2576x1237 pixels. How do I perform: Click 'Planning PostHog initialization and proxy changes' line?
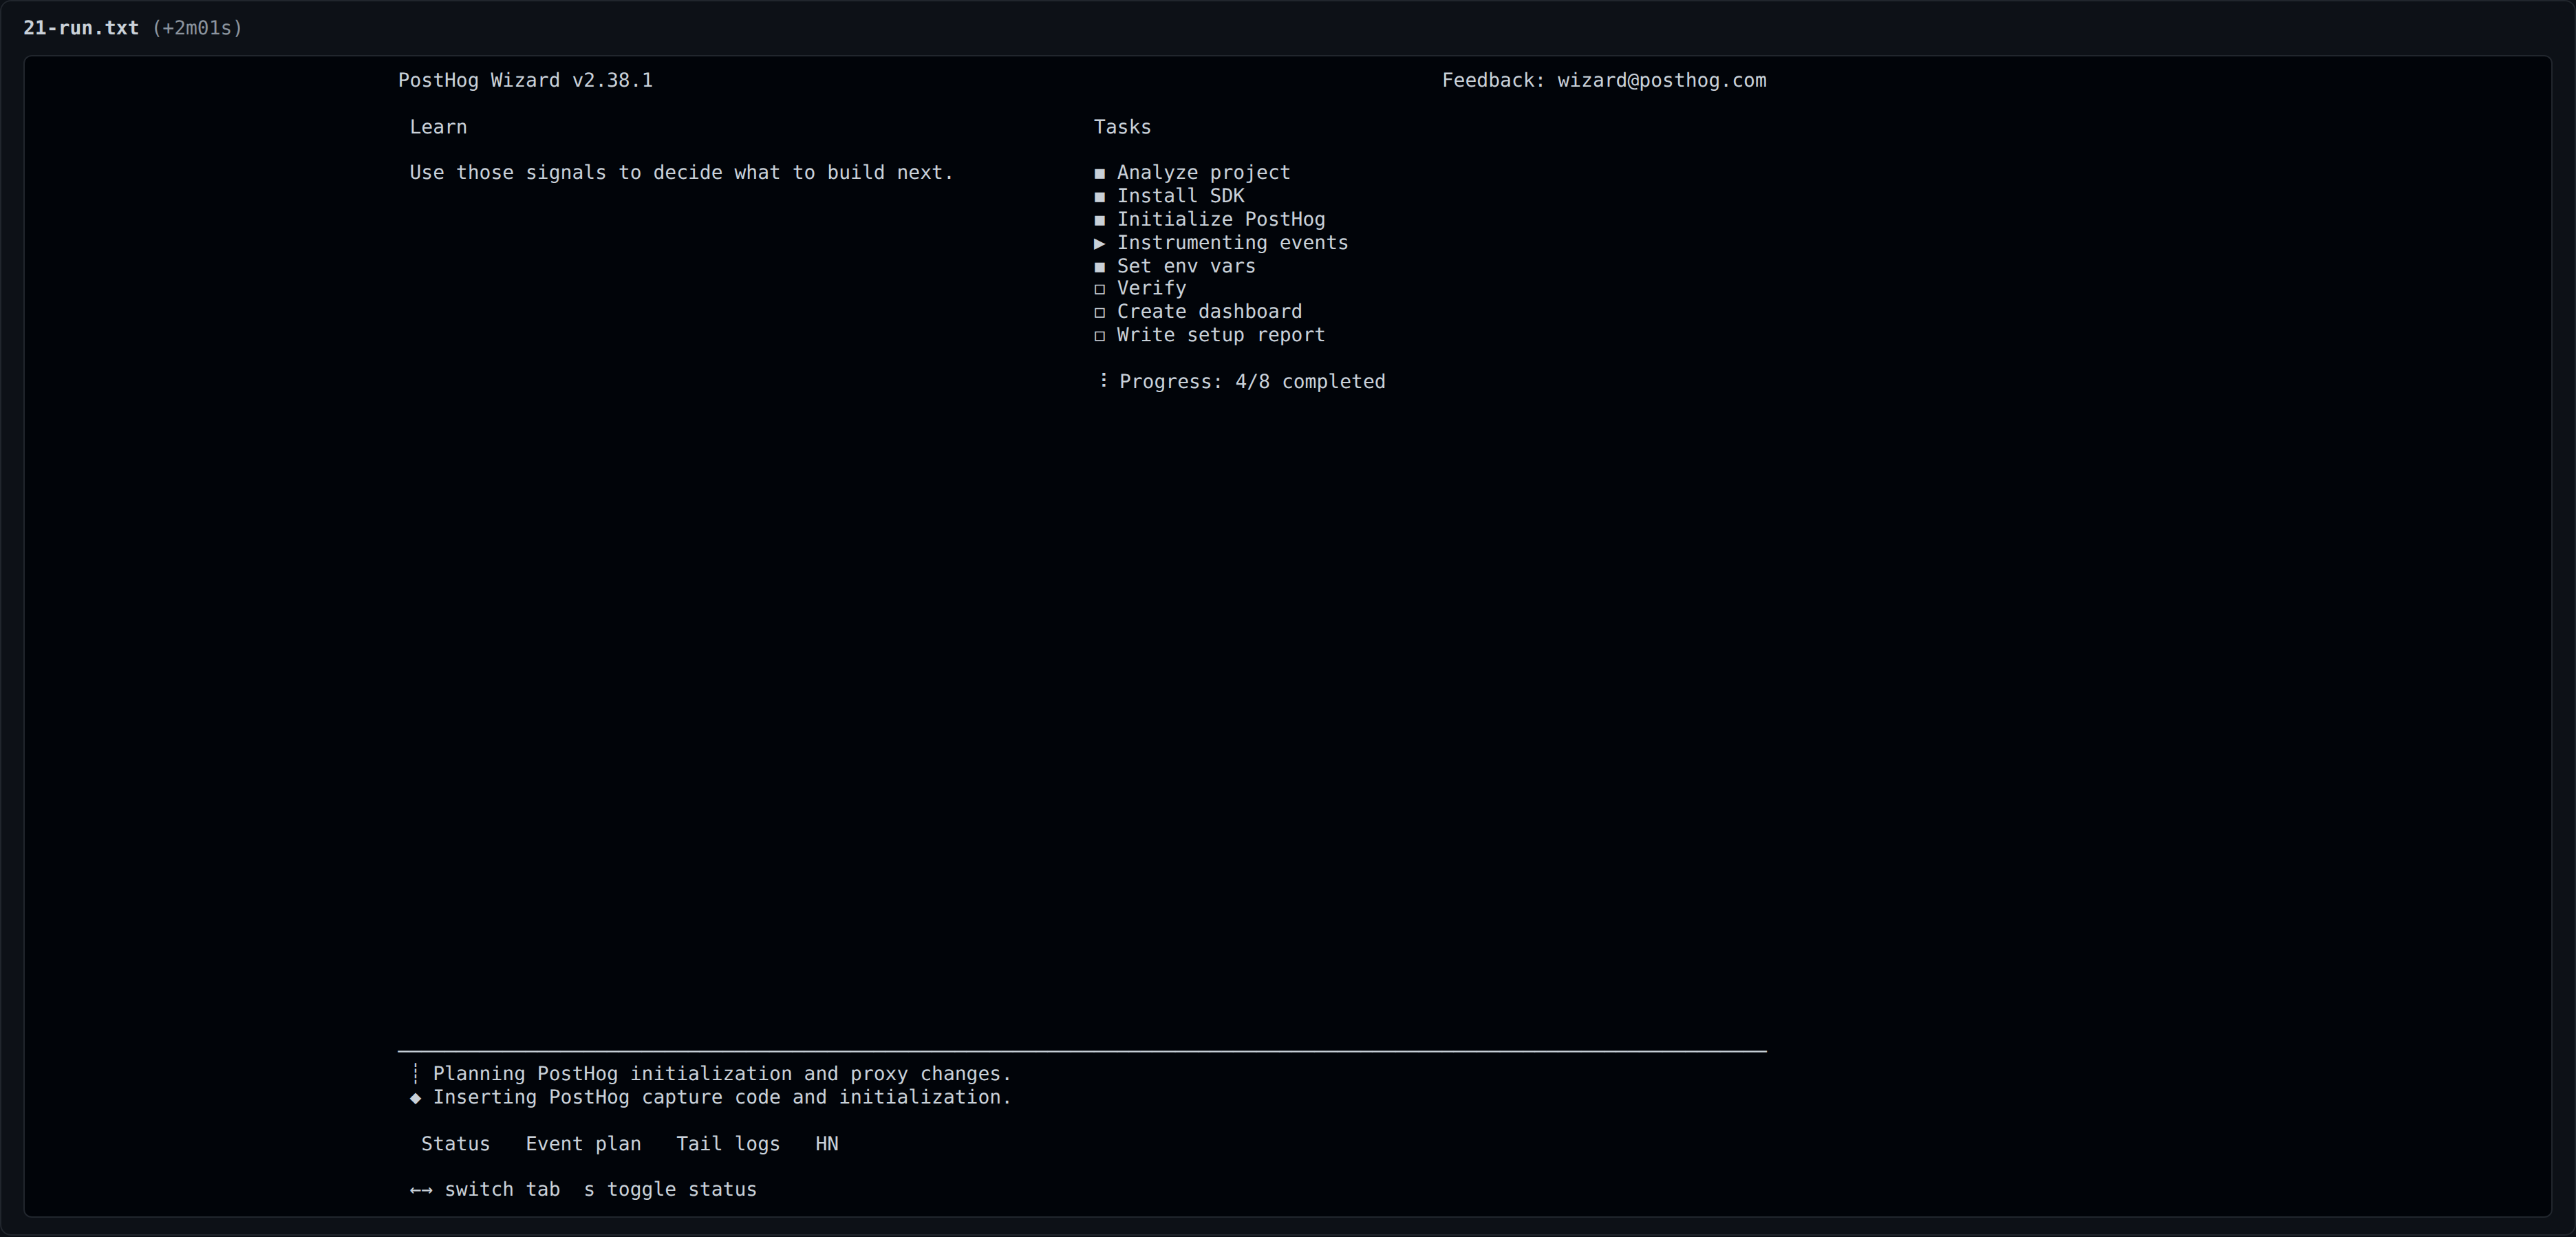[722, 1073]
